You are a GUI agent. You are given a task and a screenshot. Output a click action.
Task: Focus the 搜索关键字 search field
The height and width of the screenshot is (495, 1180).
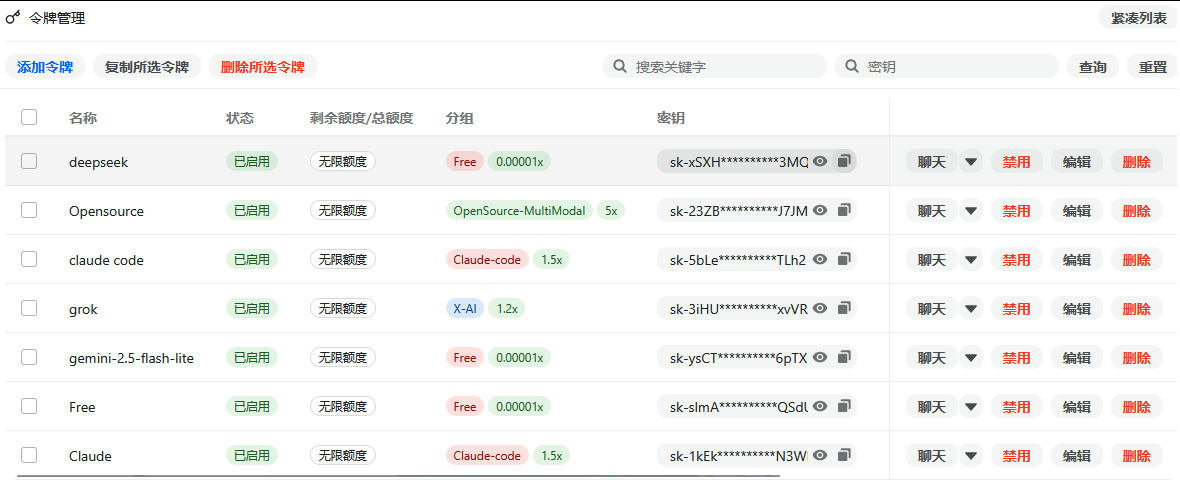point(715,66)
